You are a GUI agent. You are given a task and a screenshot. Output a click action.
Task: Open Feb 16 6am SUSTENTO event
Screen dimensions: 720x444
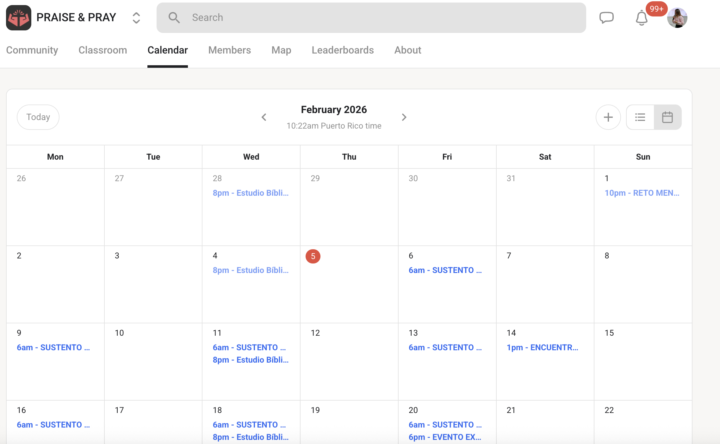coord(53,425)
